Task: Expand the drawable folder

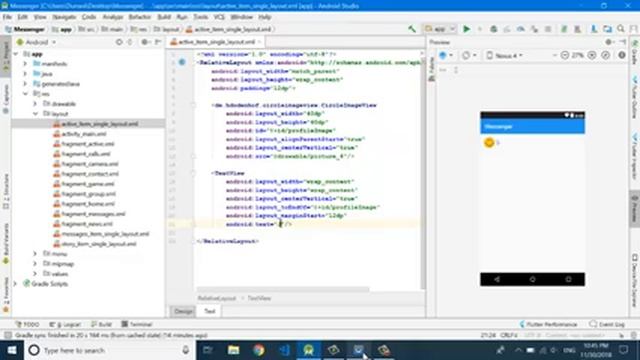Action: pos(36,104)
